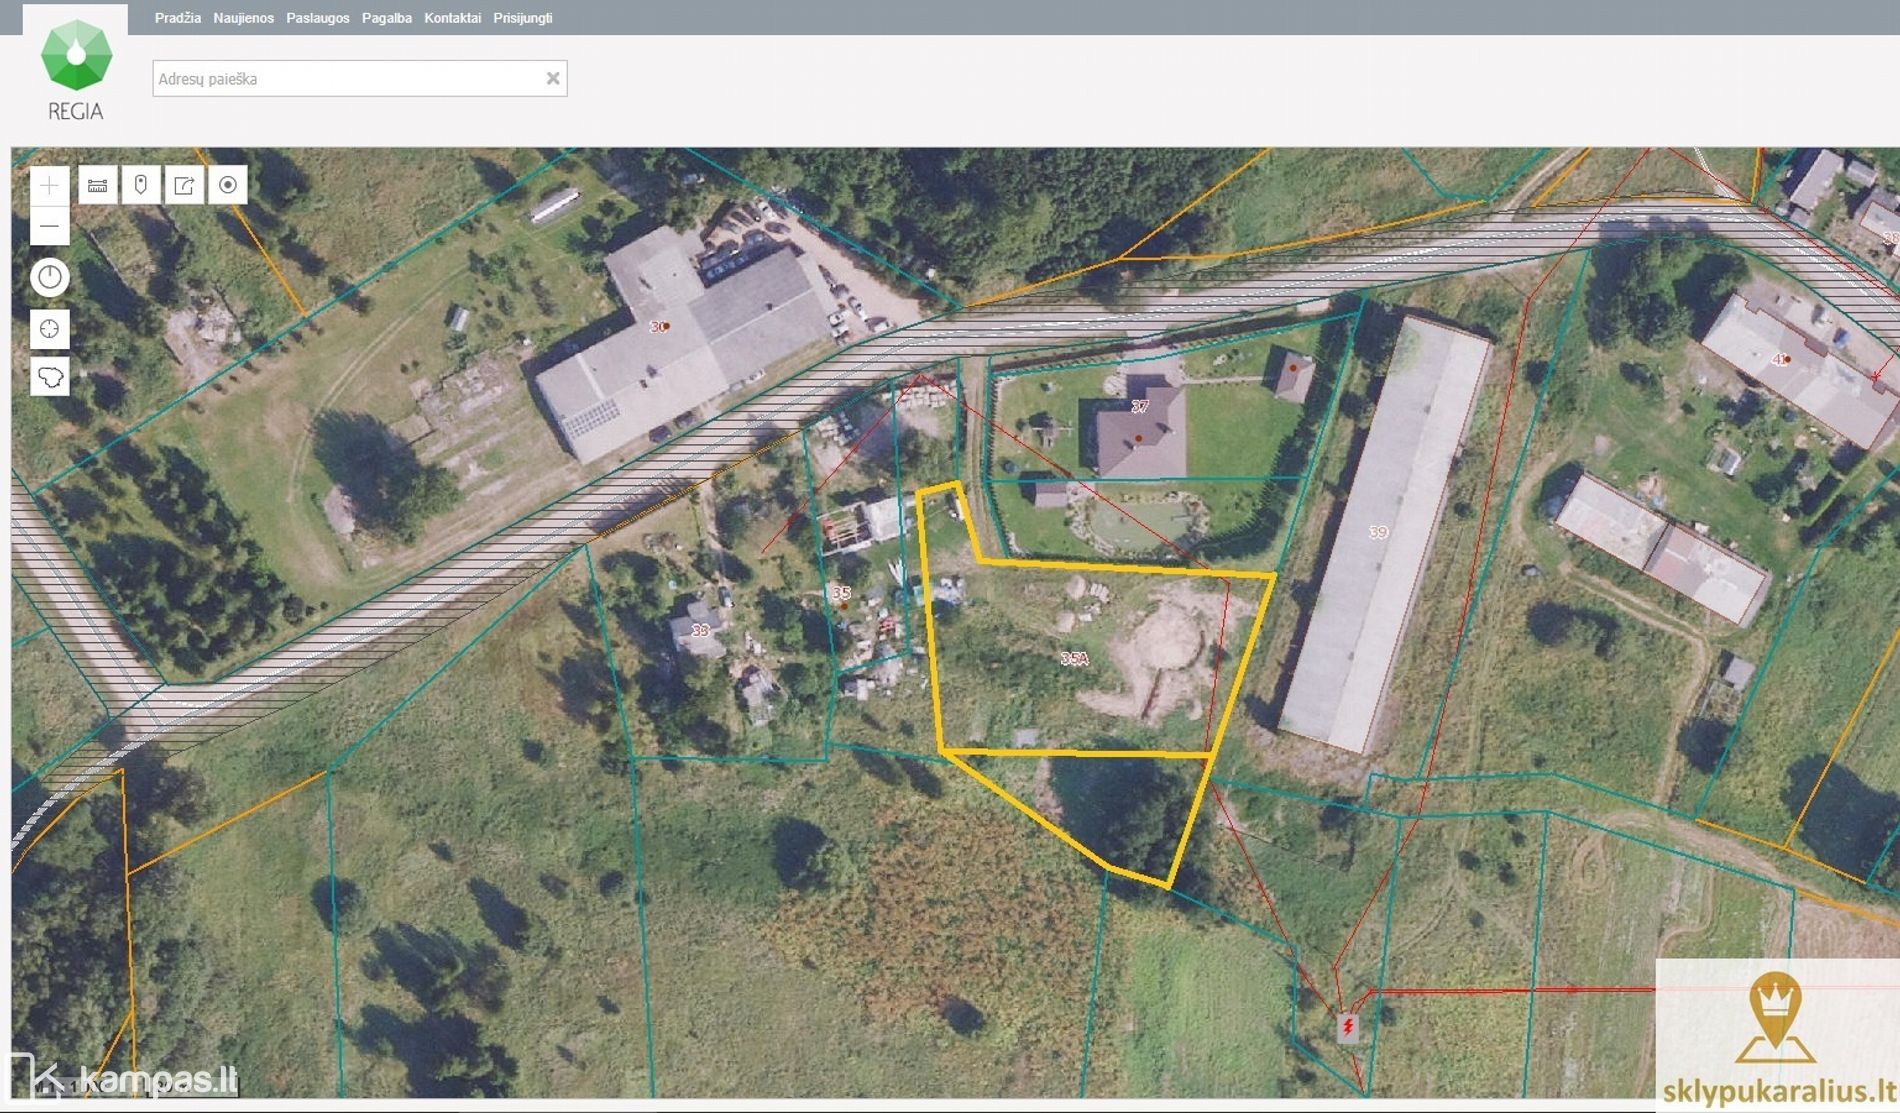Open the Naujienos menu item
Viewport: 1900px width, 1113px height.
[243, 18]
